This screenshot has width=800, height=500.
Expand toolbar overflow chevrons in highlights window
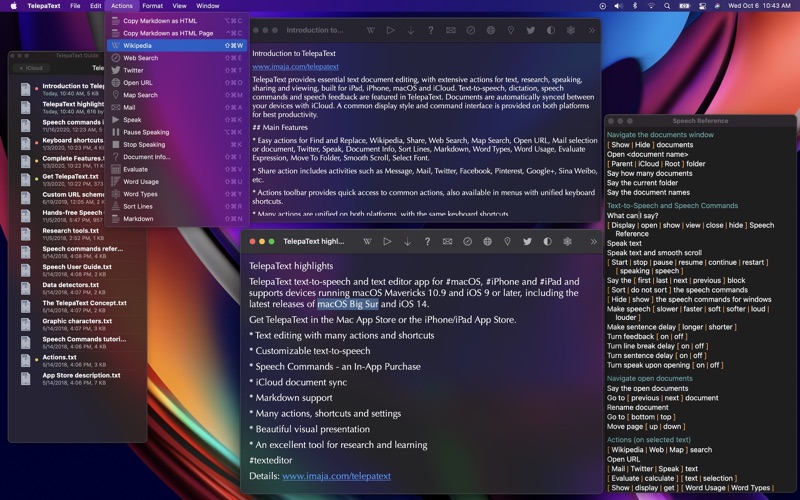point(593,241)
